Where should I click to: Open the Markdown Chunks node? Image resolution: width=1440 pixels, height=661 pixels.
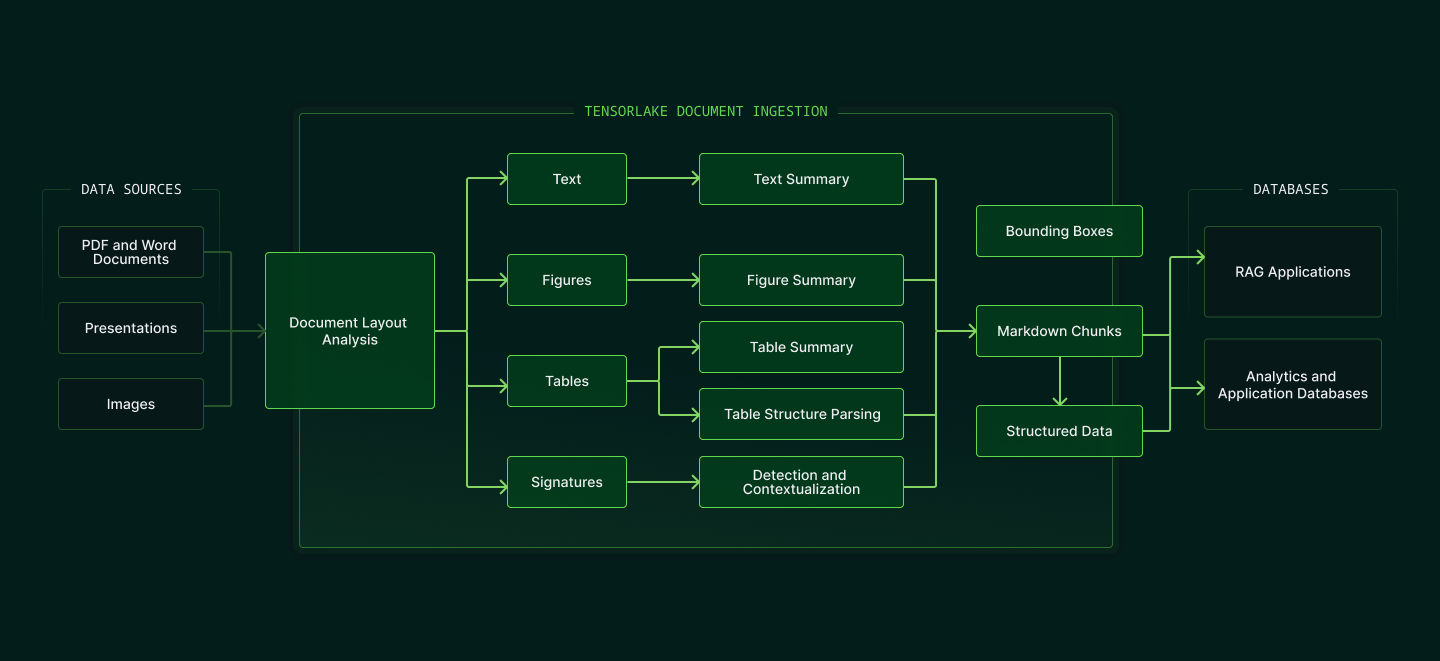[x=1059, y=331]
